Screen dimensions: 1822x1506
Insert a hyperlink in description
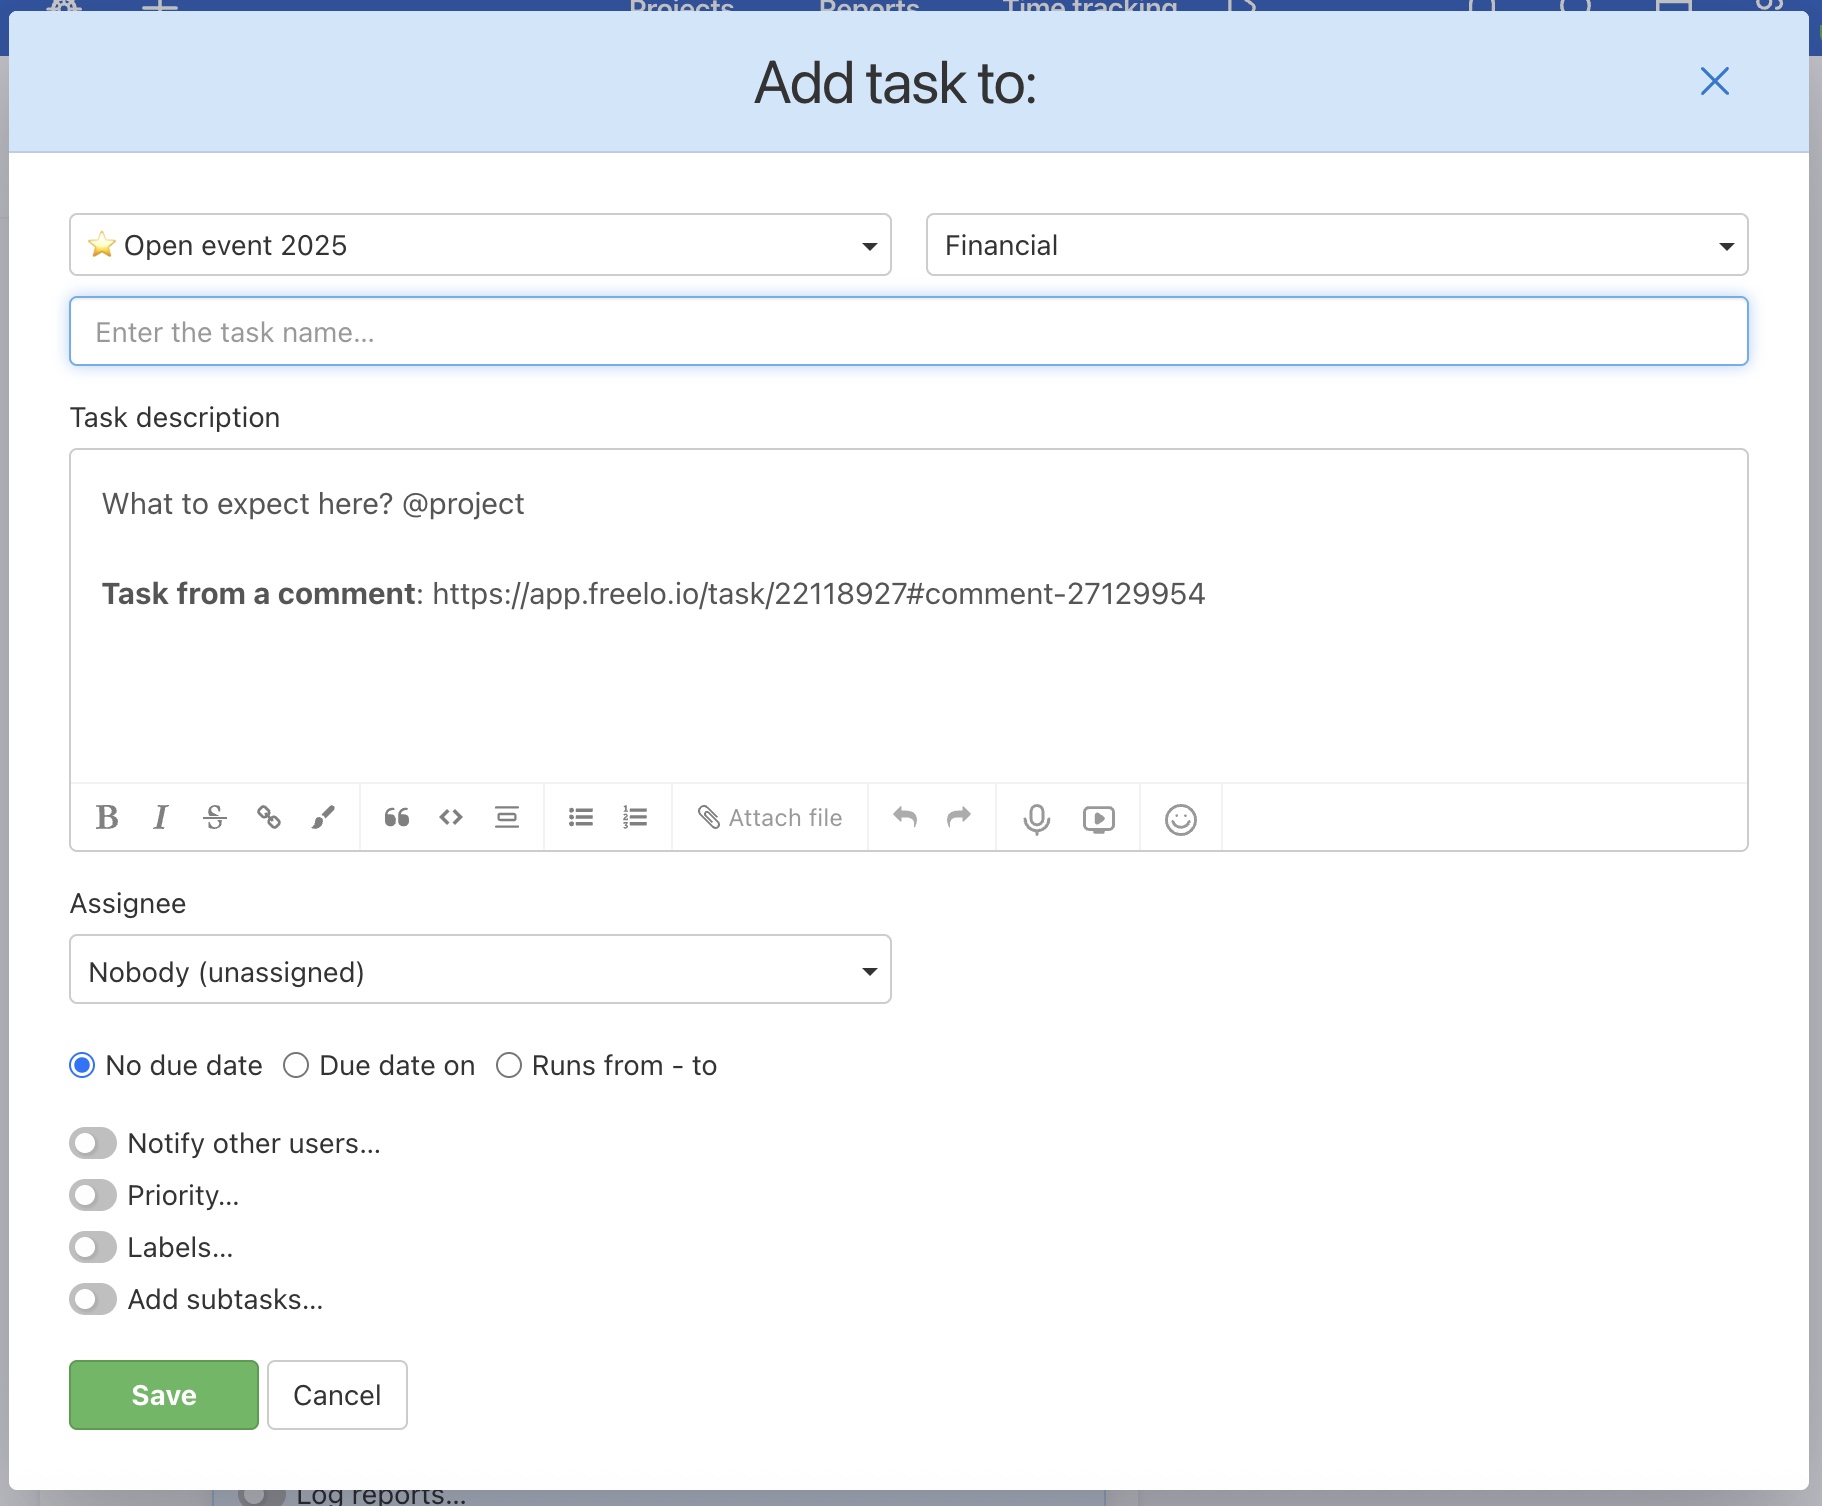pos(268,818)
